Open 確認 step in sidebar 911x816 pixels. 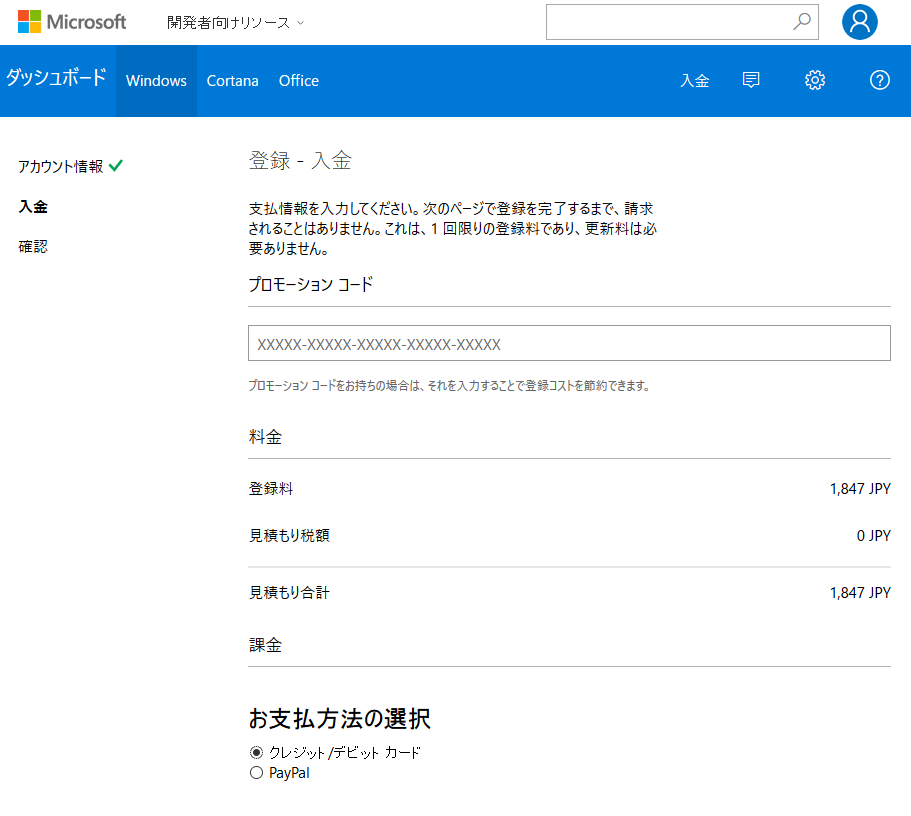pos(33,246)
